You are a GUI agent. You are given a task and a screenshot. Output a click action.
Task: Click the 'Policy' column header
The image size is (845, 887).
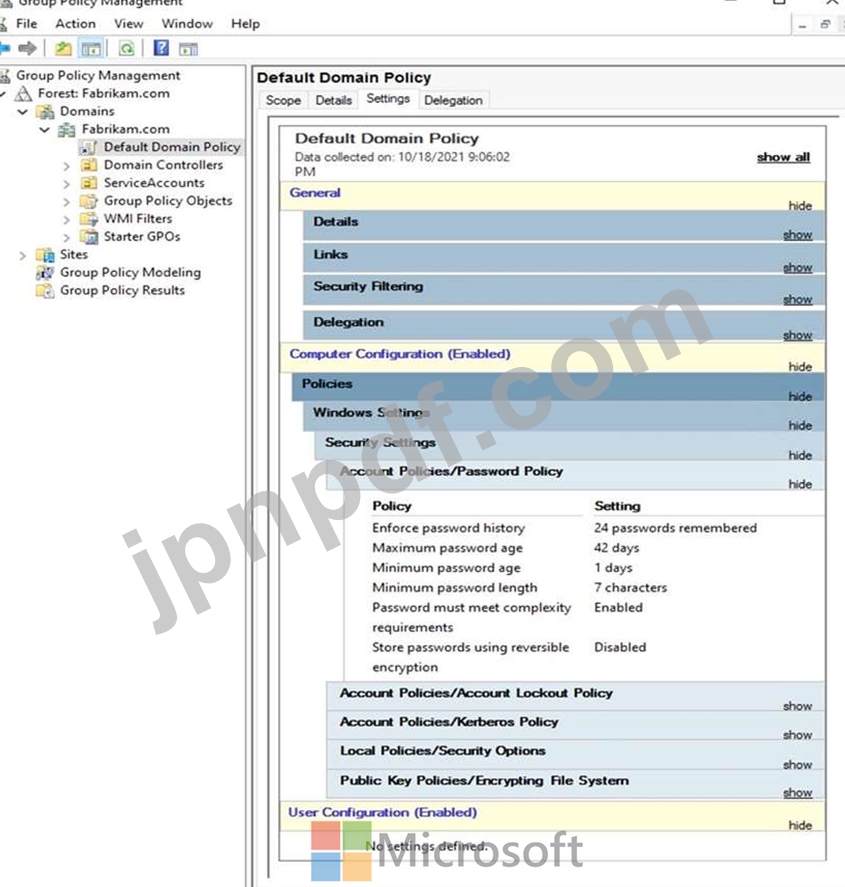click(x=391, y=506)
